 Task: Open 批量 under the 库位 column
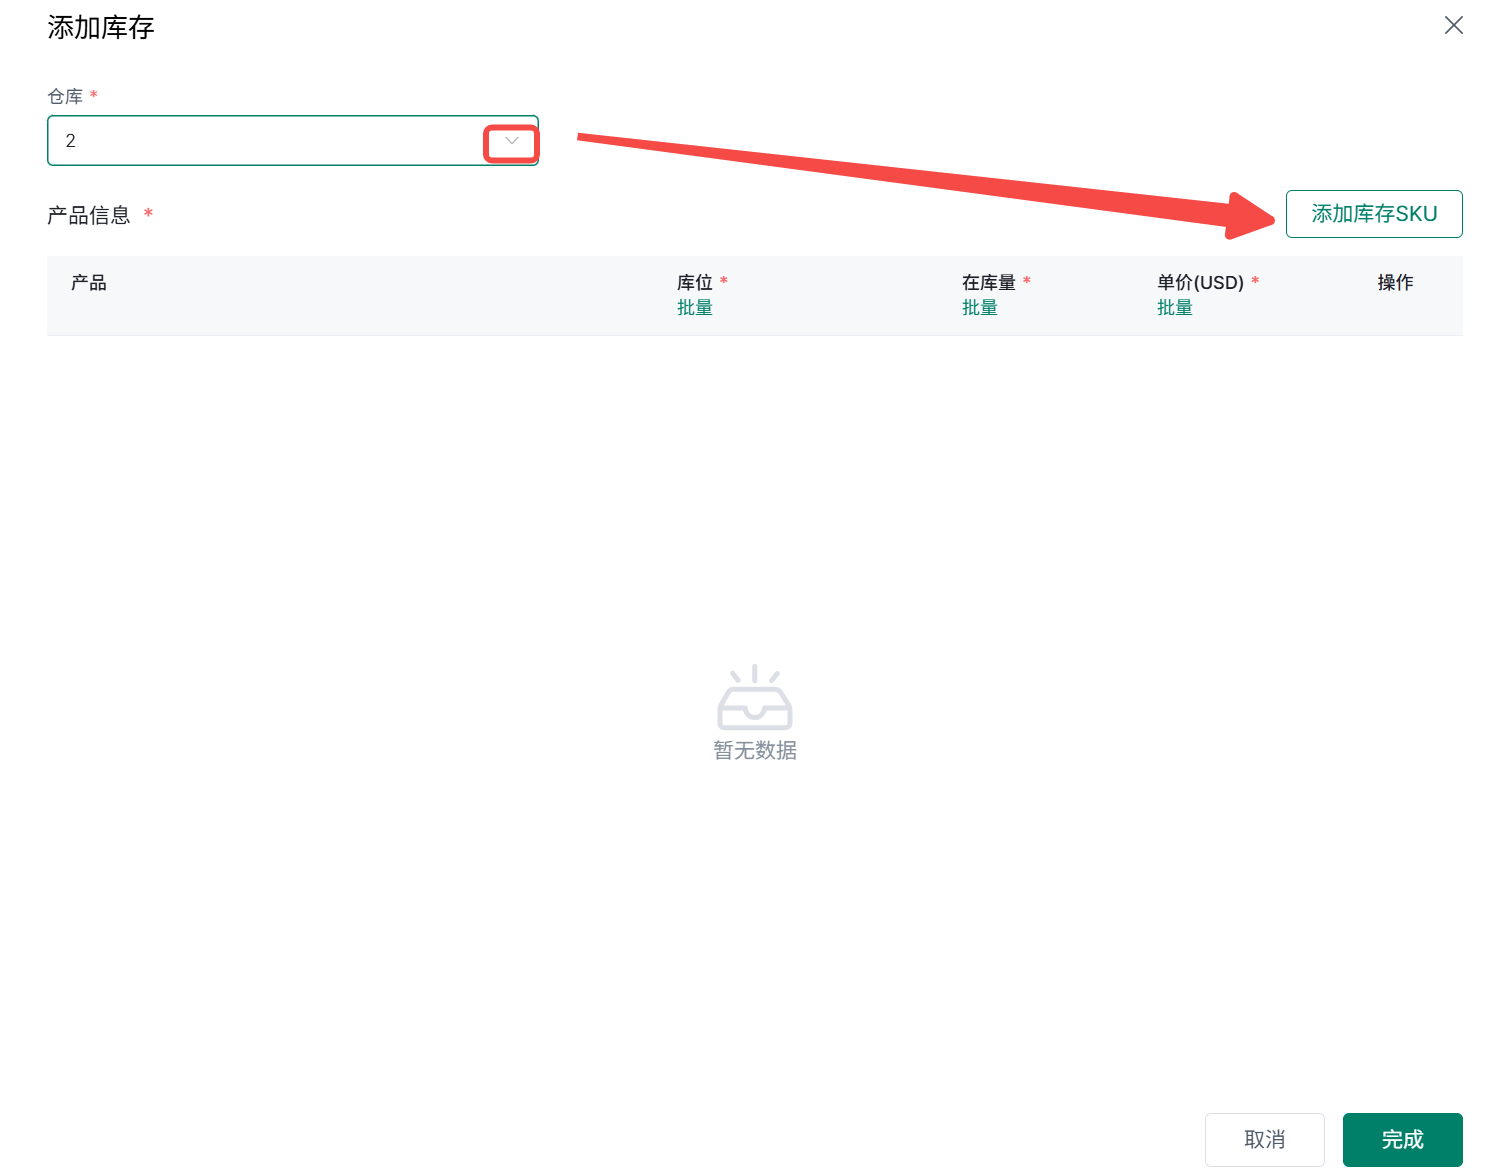695,308
